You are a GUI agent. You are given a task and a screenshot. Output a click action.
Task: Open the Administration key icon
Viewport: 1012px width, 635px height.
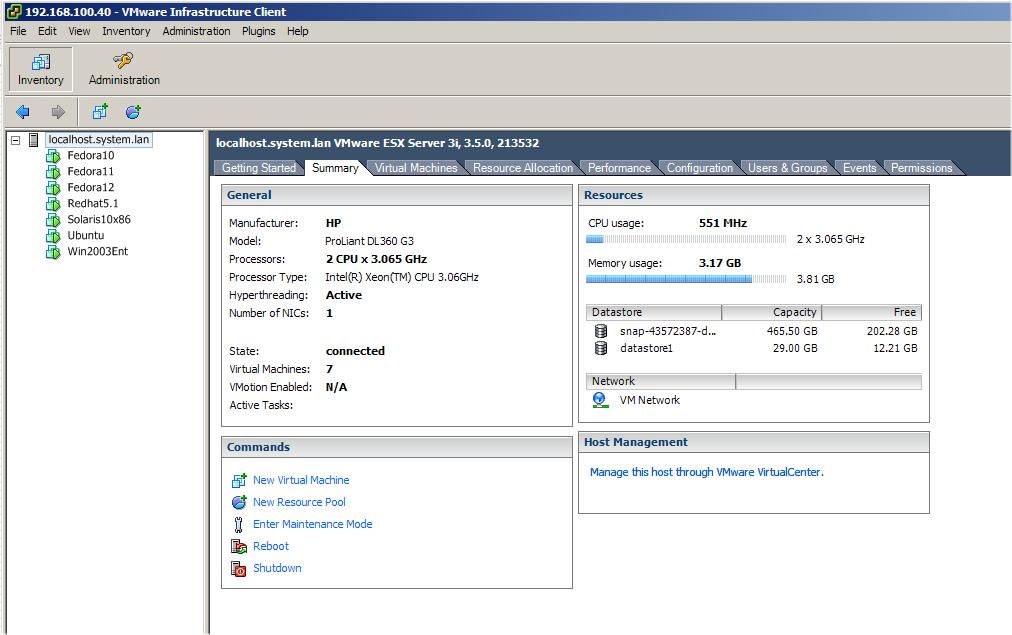(123, 61)
